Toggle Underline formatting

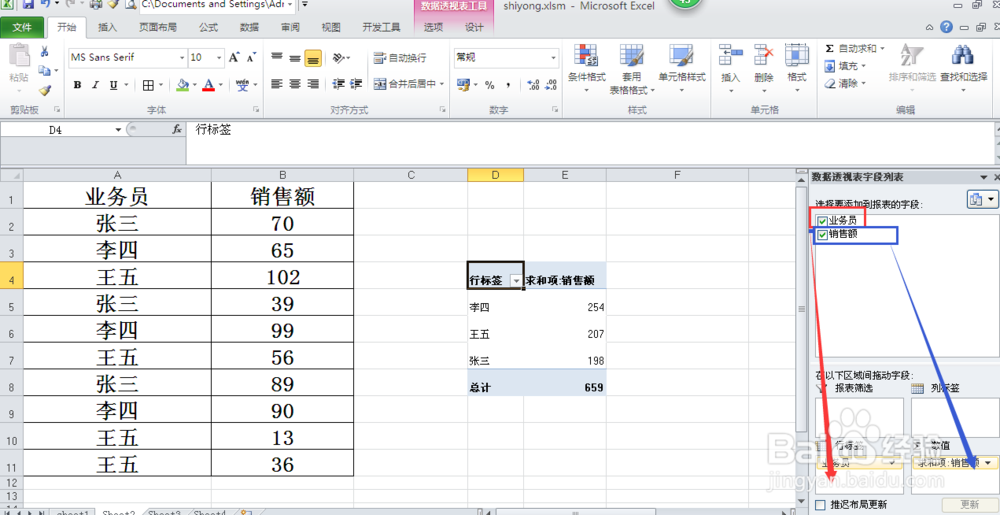coord(114,85)
